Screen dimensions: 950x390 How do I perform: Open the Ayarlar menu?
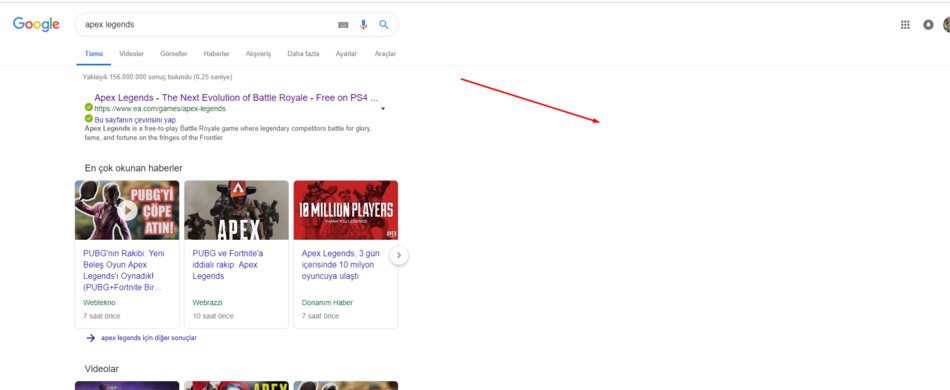click(347, 54)
